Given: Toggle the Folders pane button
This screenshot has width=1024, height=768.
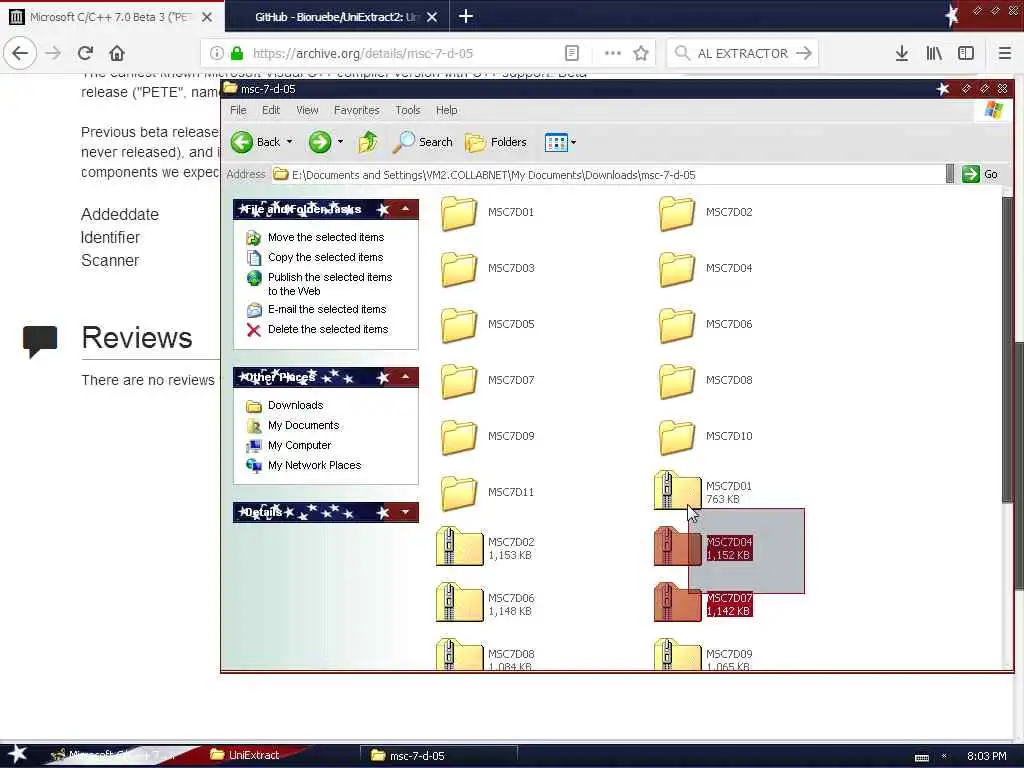Looking at the screenshot, I should pos(496,142).
